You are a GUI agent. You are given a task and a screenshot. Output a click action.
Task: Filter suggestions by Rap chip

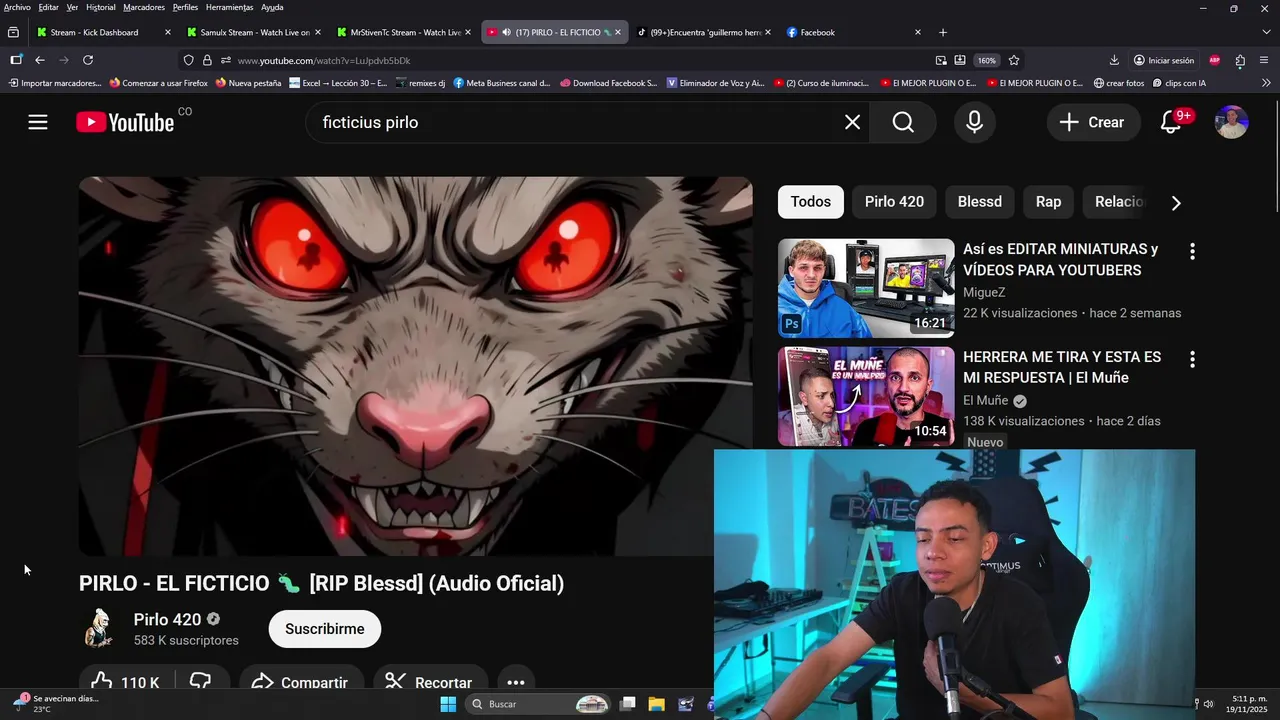(x=1048, y=202)
